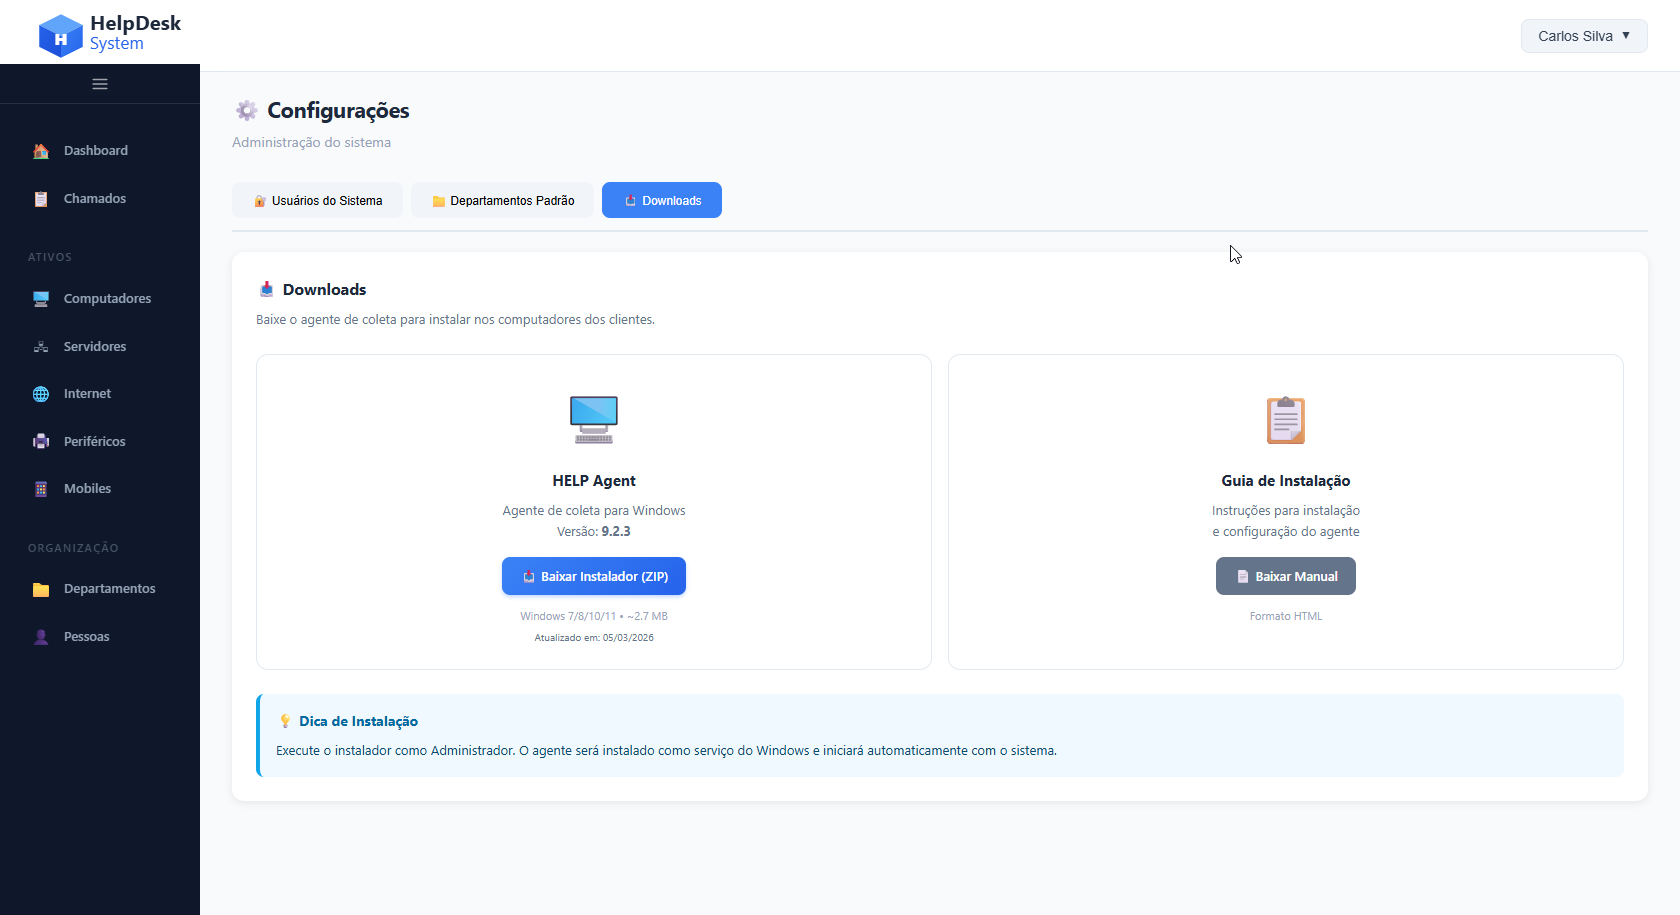Click the clipboard icon on Guia de Instalação
Image resolution: width=1680 pixels, height=915 pixels.
click(1285, 420)
